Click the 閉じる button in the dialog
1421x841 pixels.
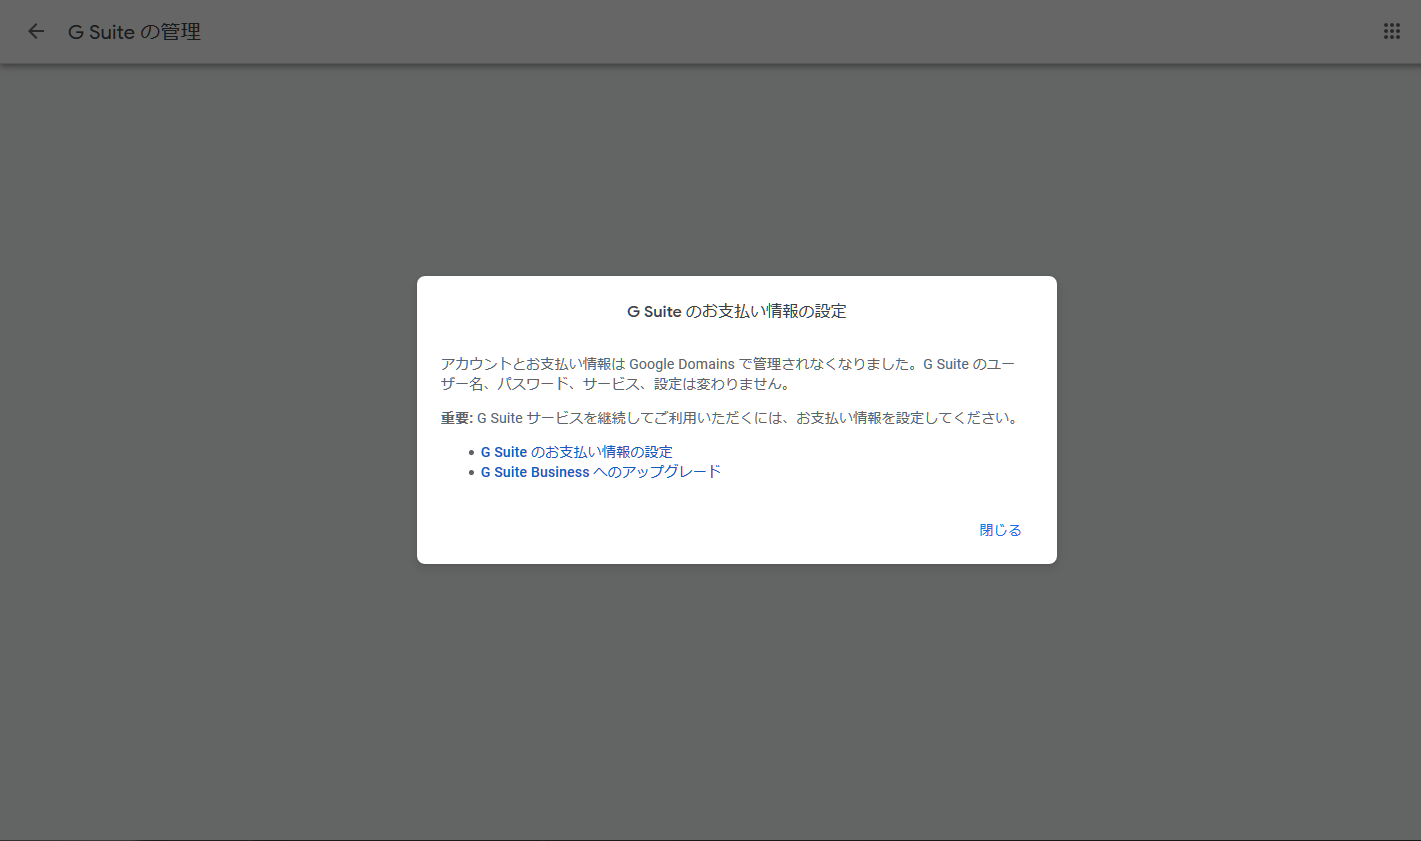[1000, 530]
